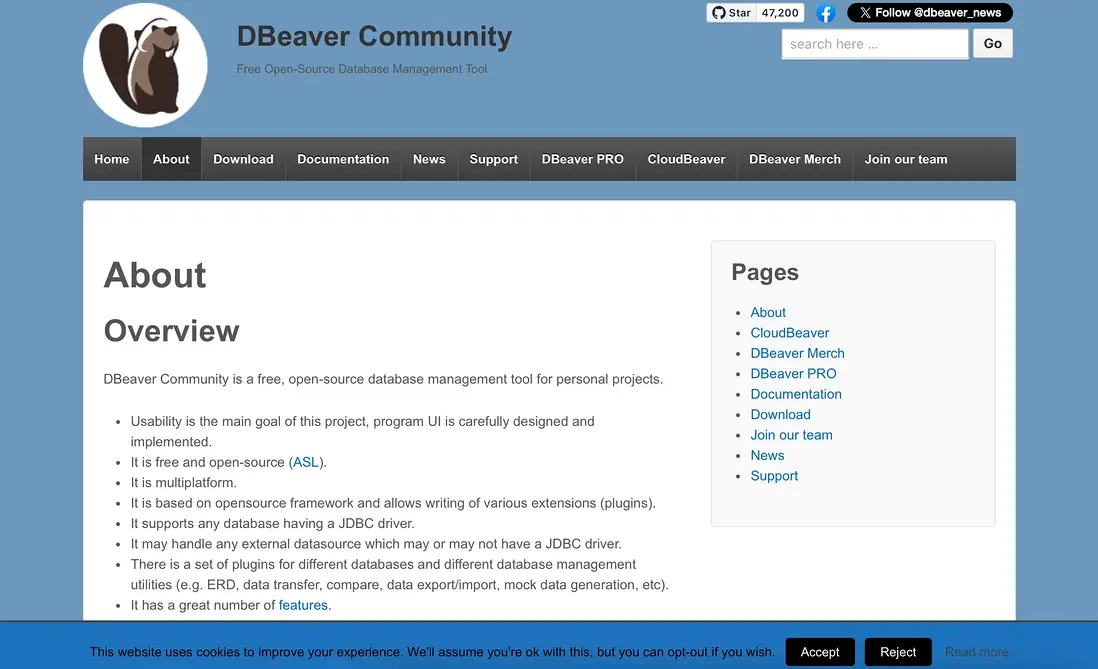1098x669 pixels.
Task: Open News in the navigation bar
Action: click(429, 159)
